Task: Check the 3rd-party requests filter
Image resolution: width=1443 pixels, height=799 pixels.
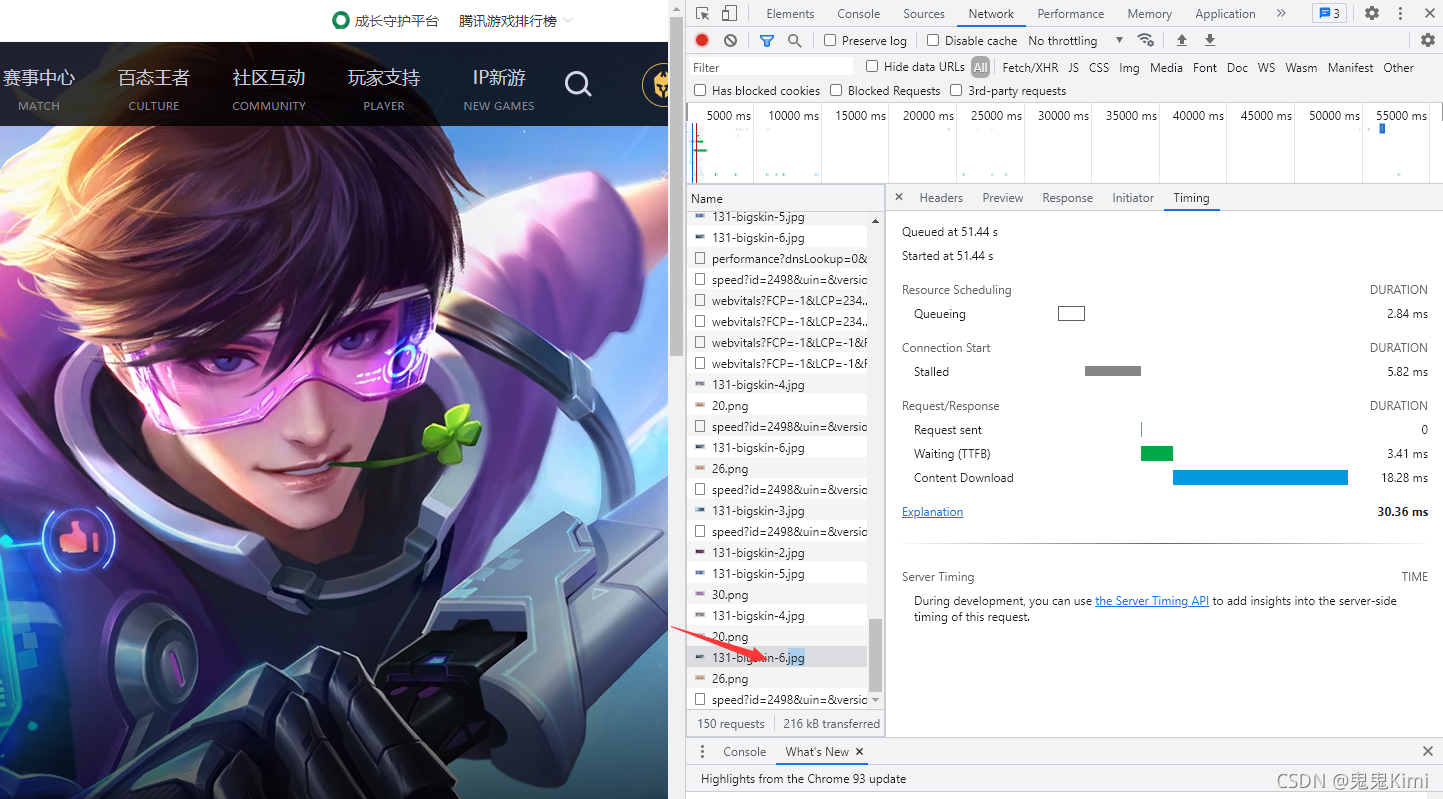Action: (x=956, y=91)
